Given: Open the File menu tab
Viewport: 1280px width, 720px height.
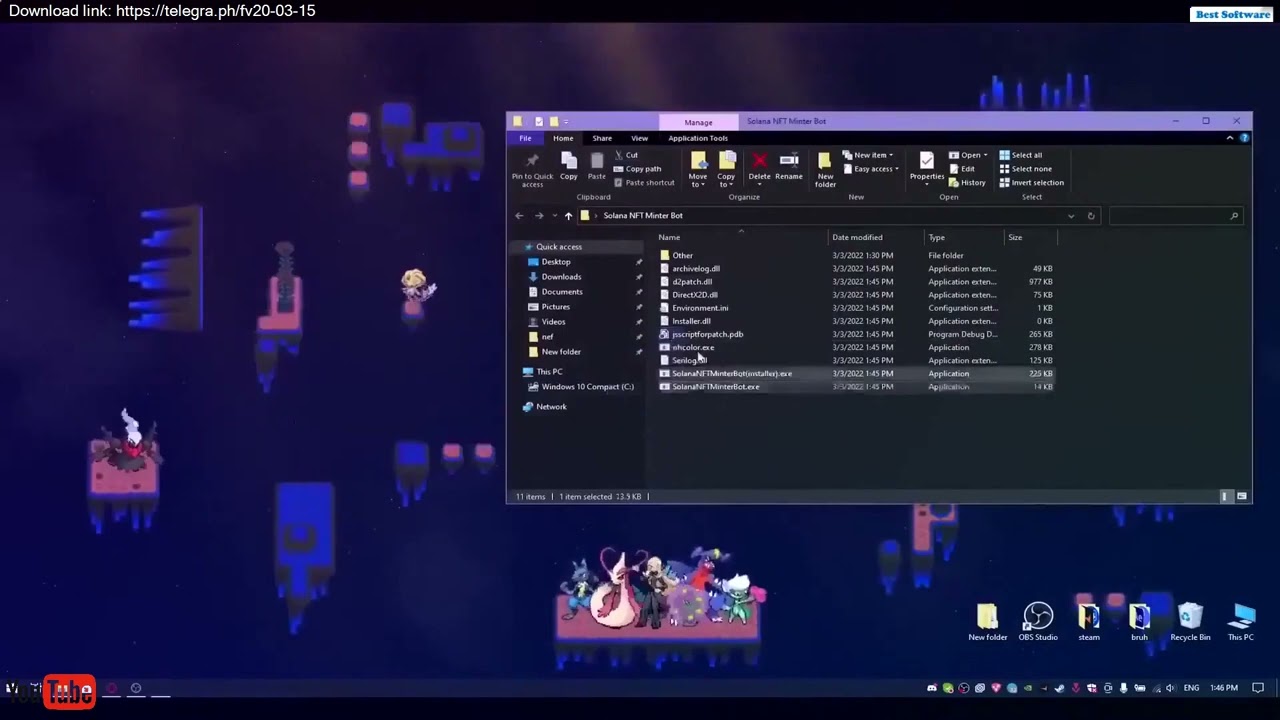Looking at the screenshot, I should tap(525, 138).
